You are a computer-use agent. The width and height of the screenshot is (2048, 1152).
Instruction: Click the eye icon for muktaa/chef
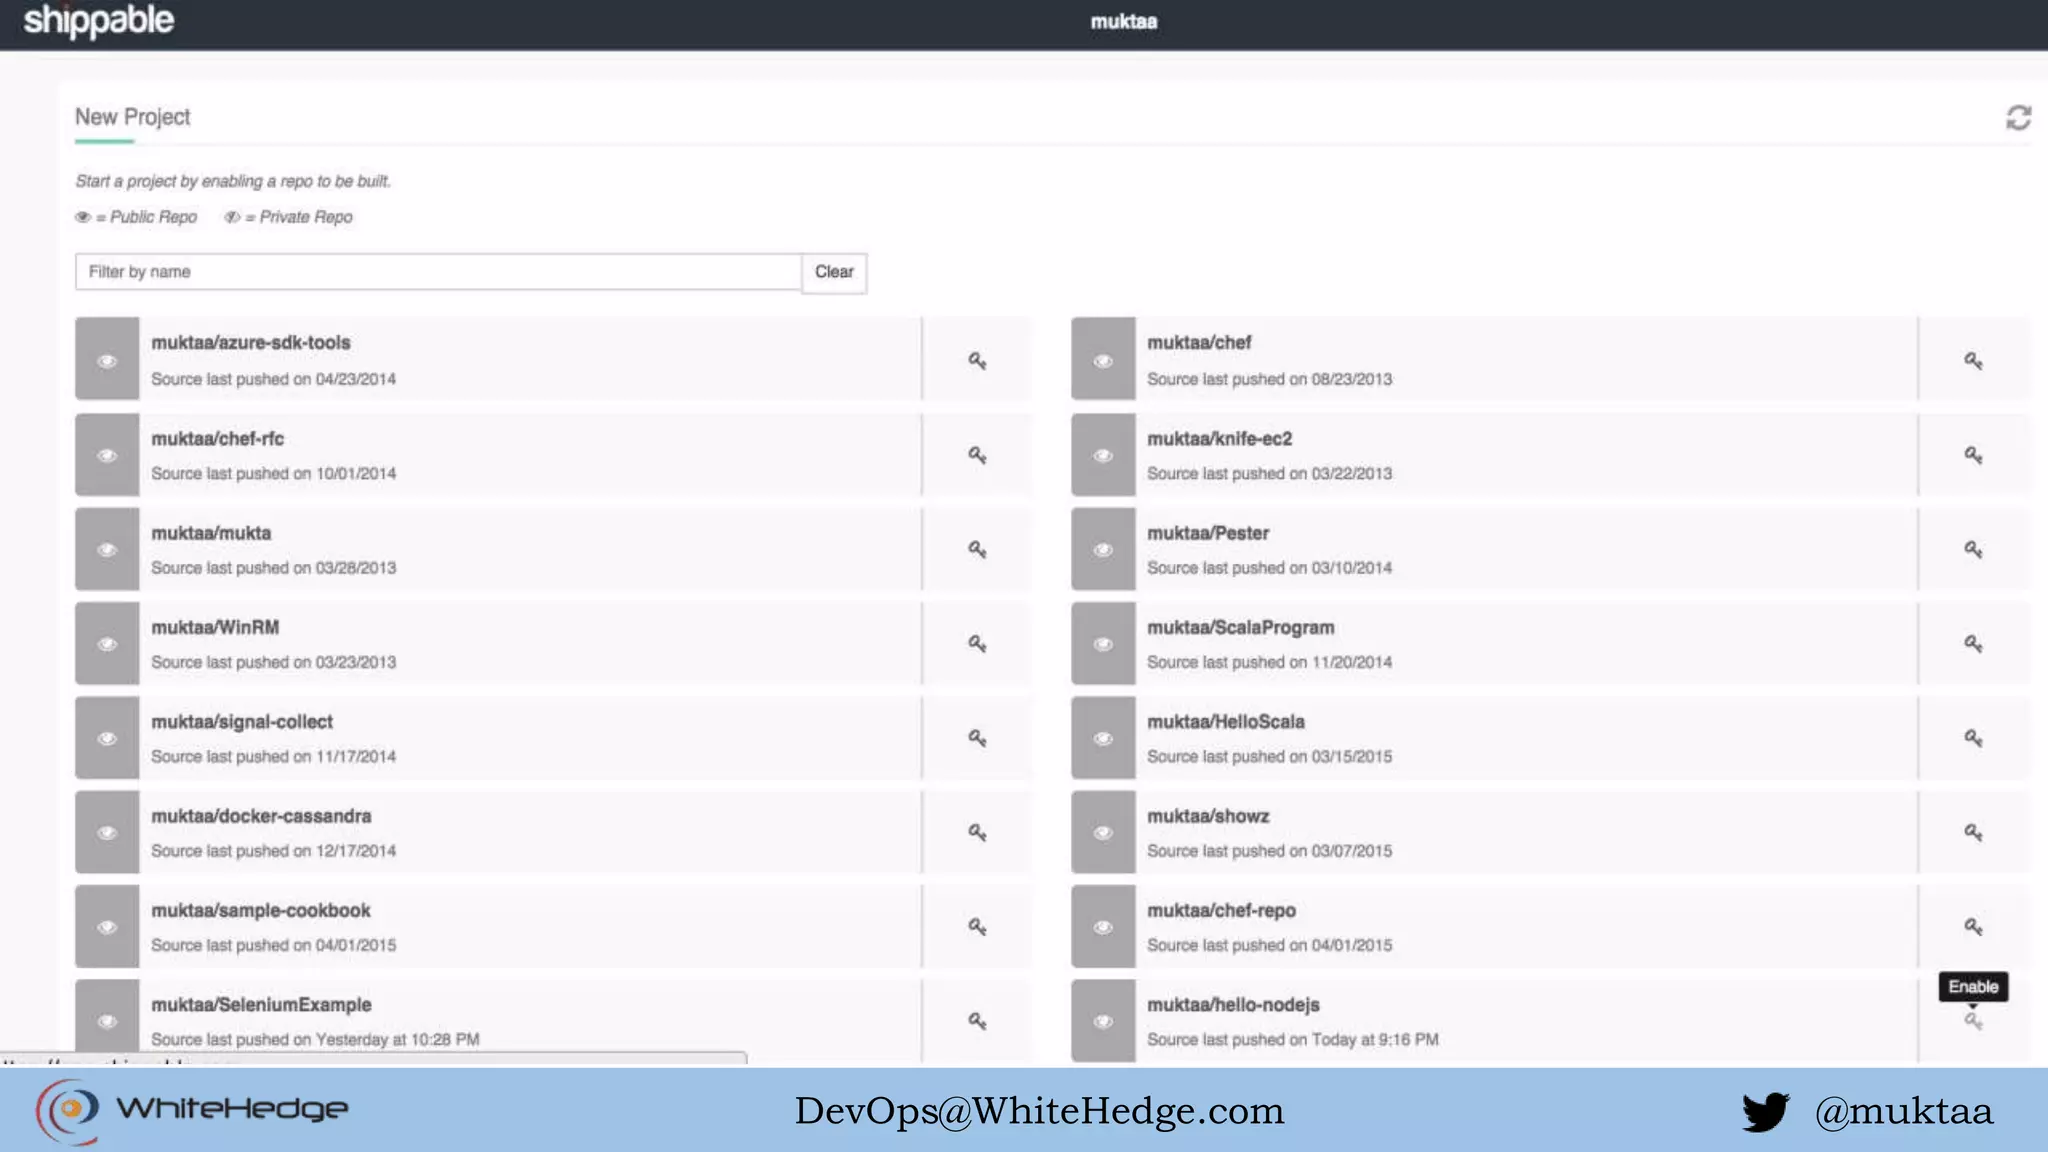click(x=1103, y=361)
